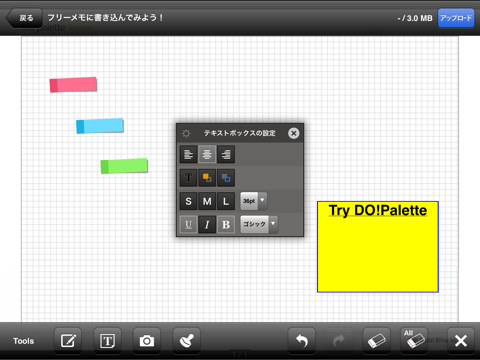Align text to the right
This screenshot has height=360, width=480.
pos(226,154)
